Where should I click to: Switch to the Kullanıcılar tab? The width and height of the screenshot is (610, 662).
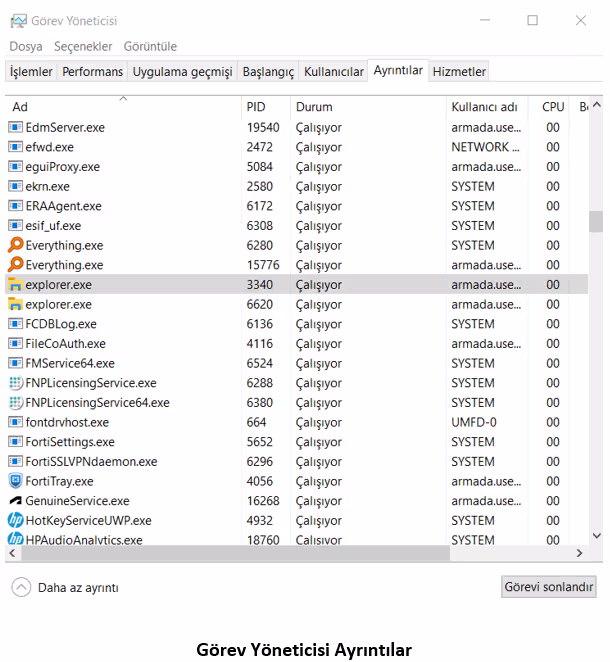(333, 71)
